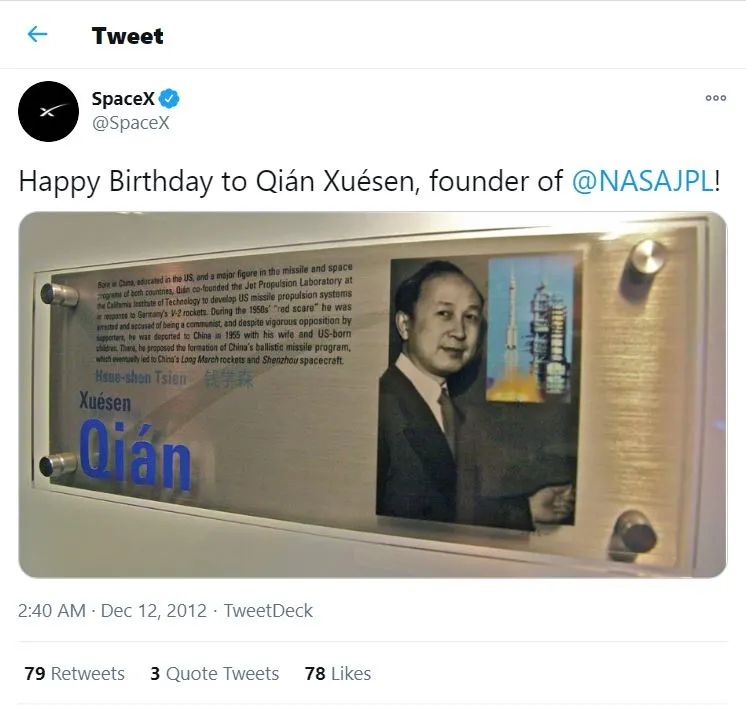Open the SpaceX profile avatar
Viewport: 746px width, 708px height.
48,111
